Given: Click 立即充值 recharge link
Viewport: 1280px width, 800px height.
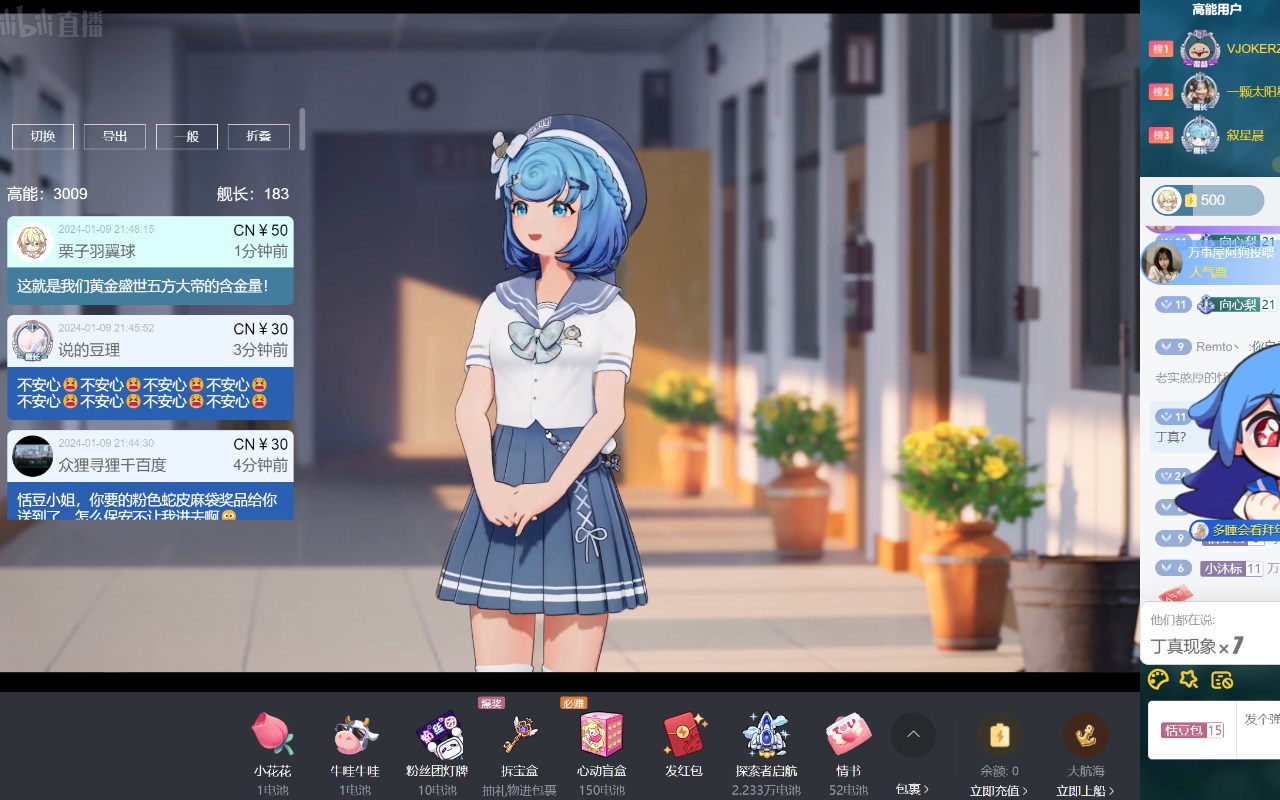Looking at the screenshot, I should pyautogui.click(x=999, y=791).
